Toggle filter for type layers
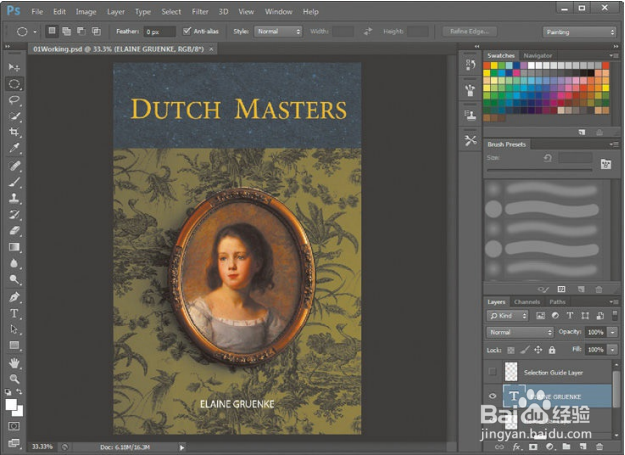The height and width of the screenshot is (455, 625). point(570,316)
